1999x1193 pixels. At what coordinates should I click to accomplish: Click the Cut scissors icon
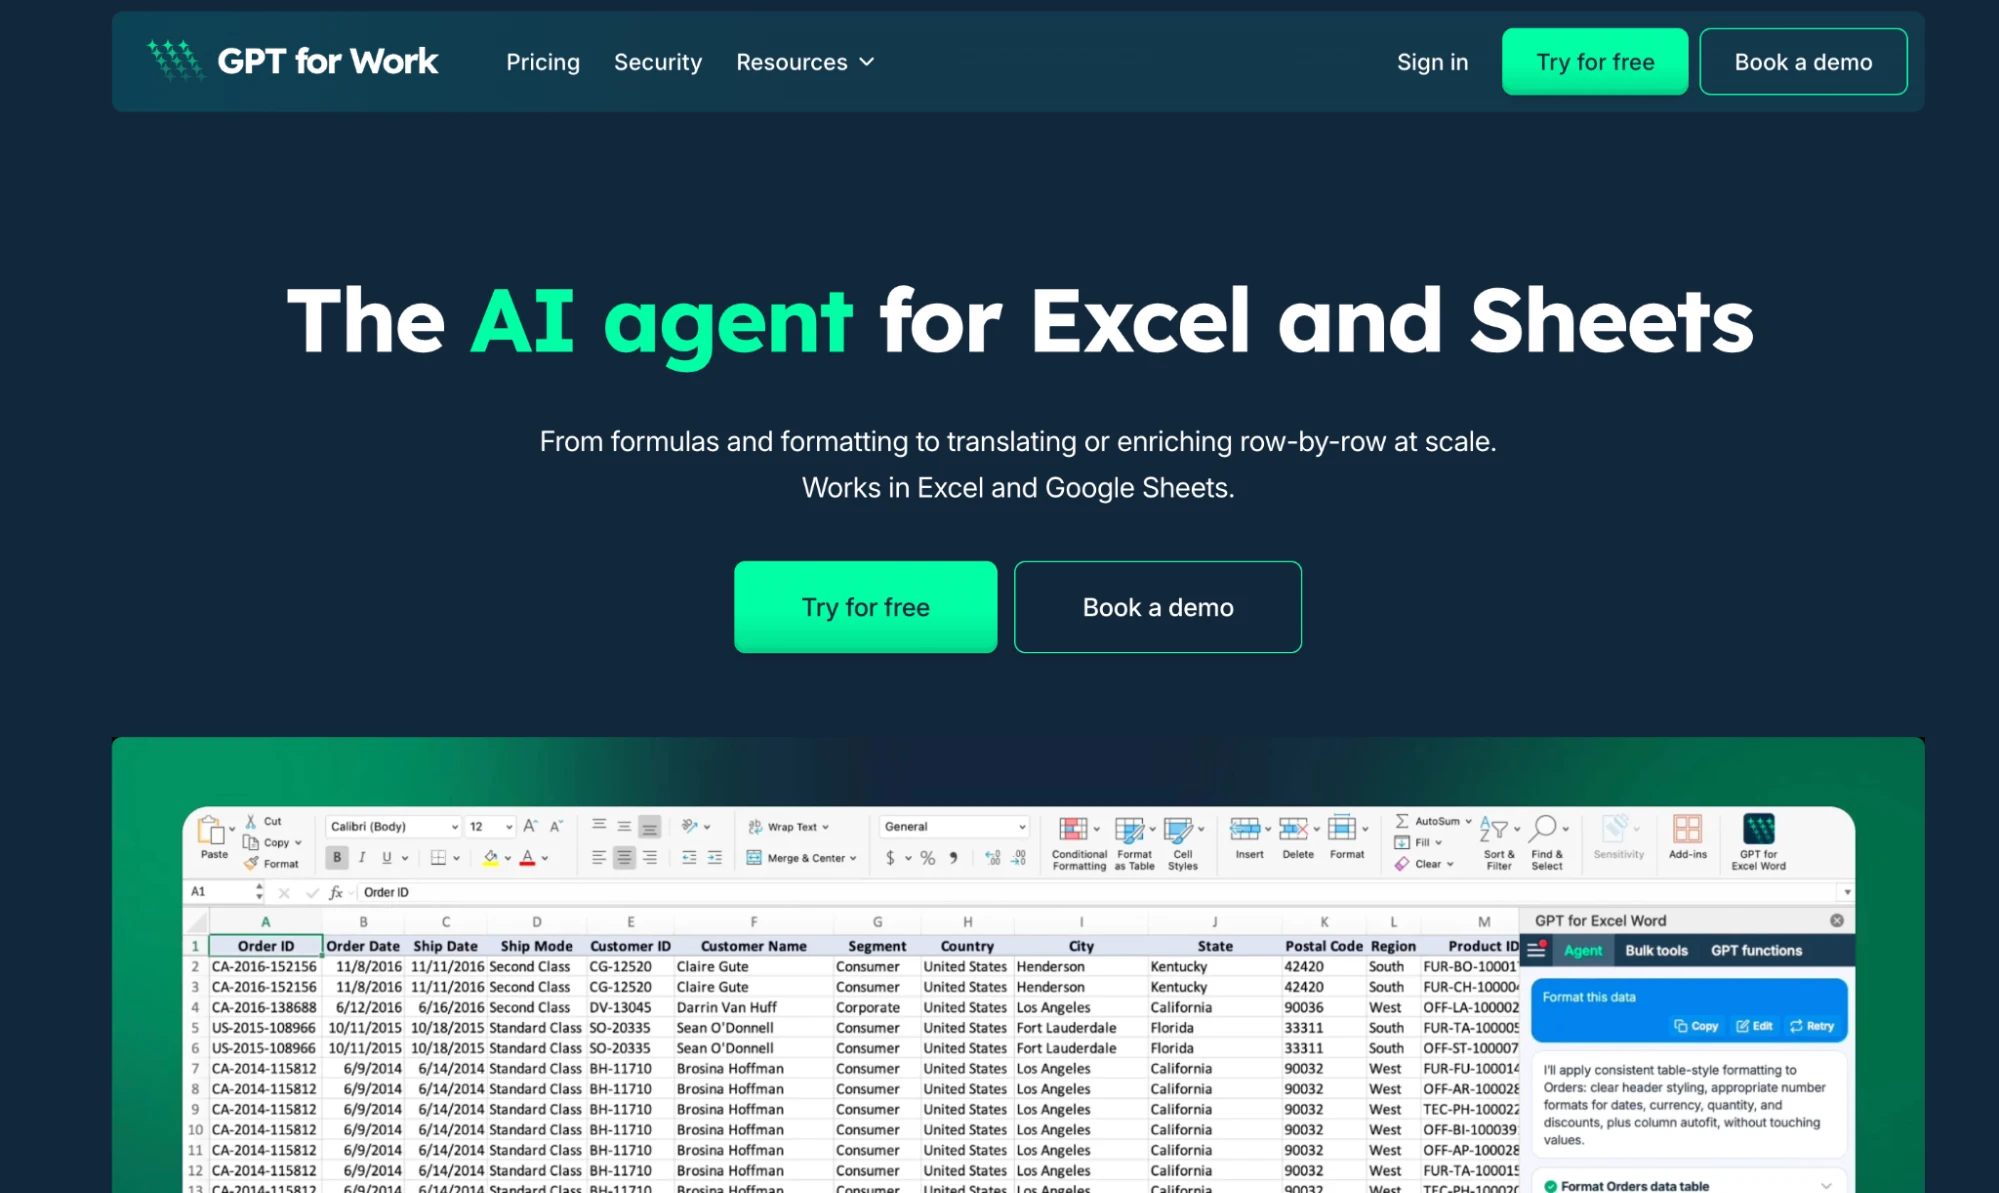pyautogui.click(x=253, y=820)
